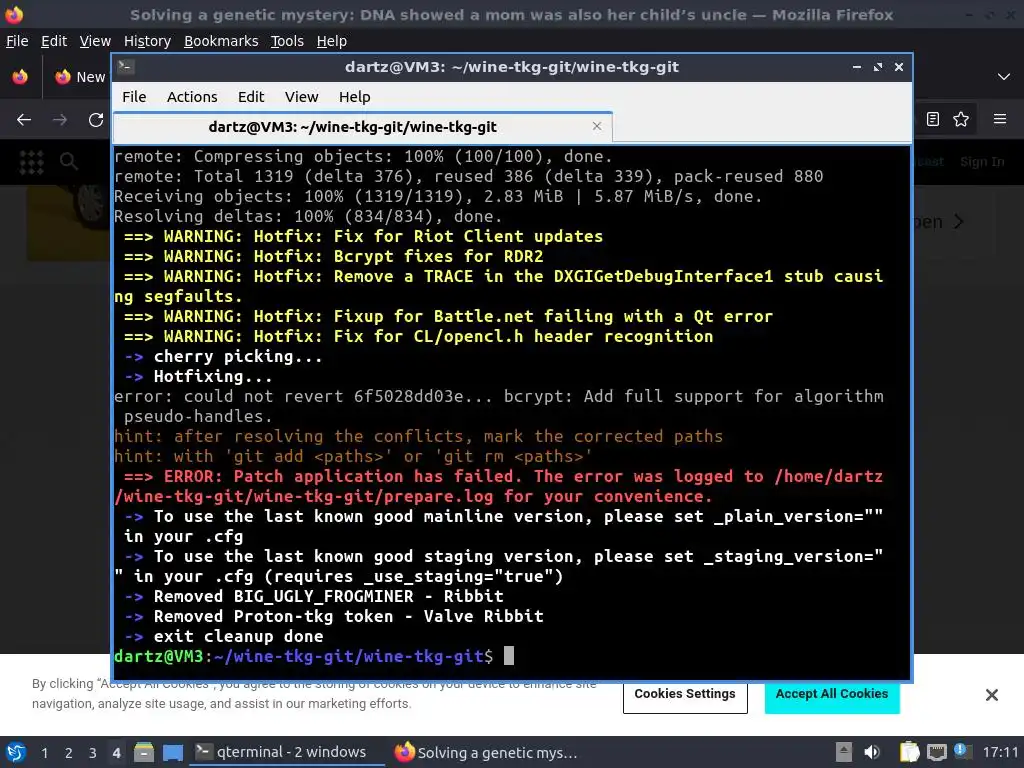Image resolution: width=1024 pixels, height=768 pixels.
Task: Click the Sign In link on webpage
Action: pos(982,162)
